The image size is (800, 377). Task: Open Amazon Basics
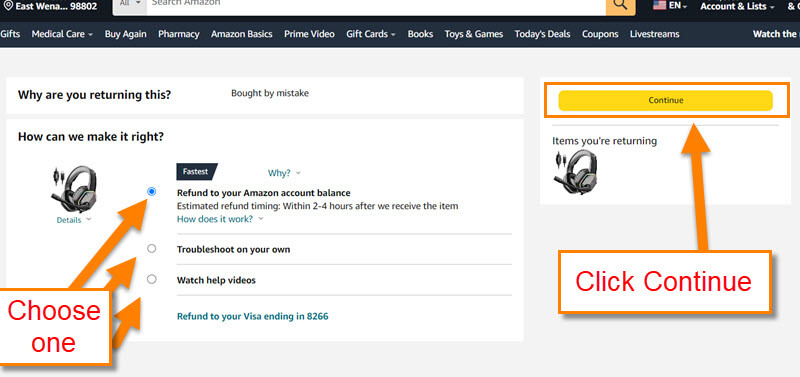242,34
